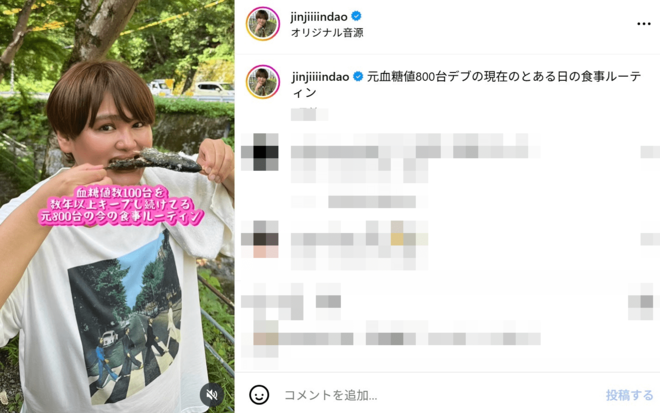The image size is (660, 413).
Task: Open the emoji picker smiley icon
Action: pyautogui.click(x=259, y=394)
